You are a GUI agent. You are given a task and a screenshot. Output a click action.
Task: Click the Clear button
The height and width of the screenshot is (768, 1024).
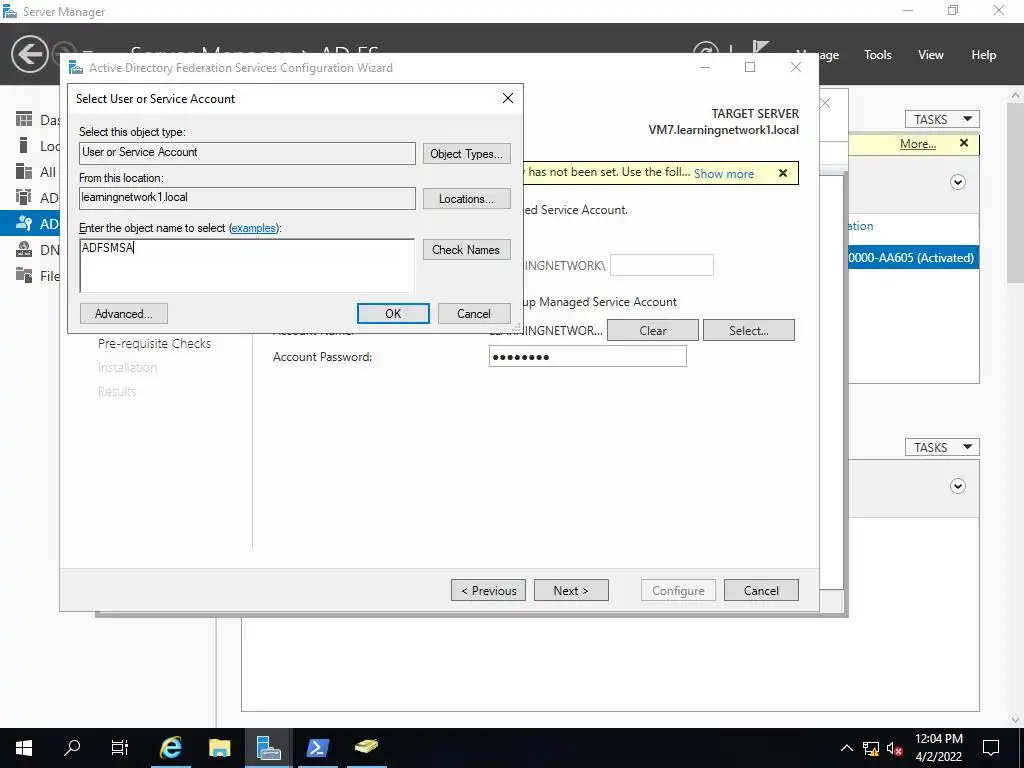pyautogui.click(x=652, y=330)
